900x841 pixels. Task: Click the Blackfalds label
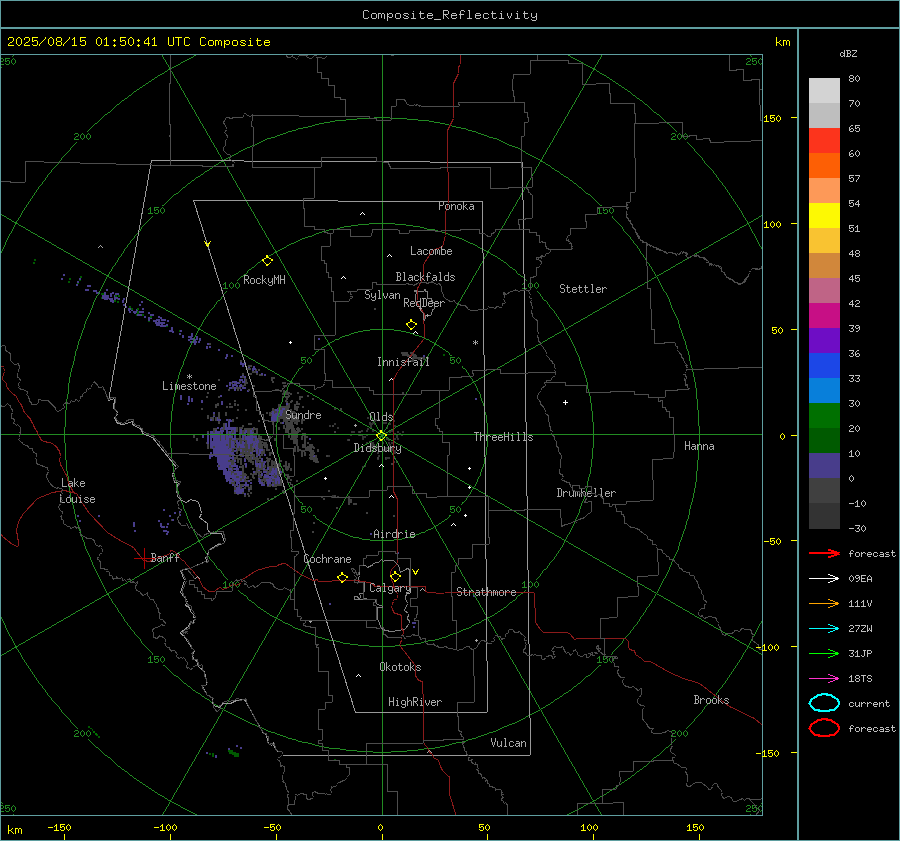pos(425,277)
